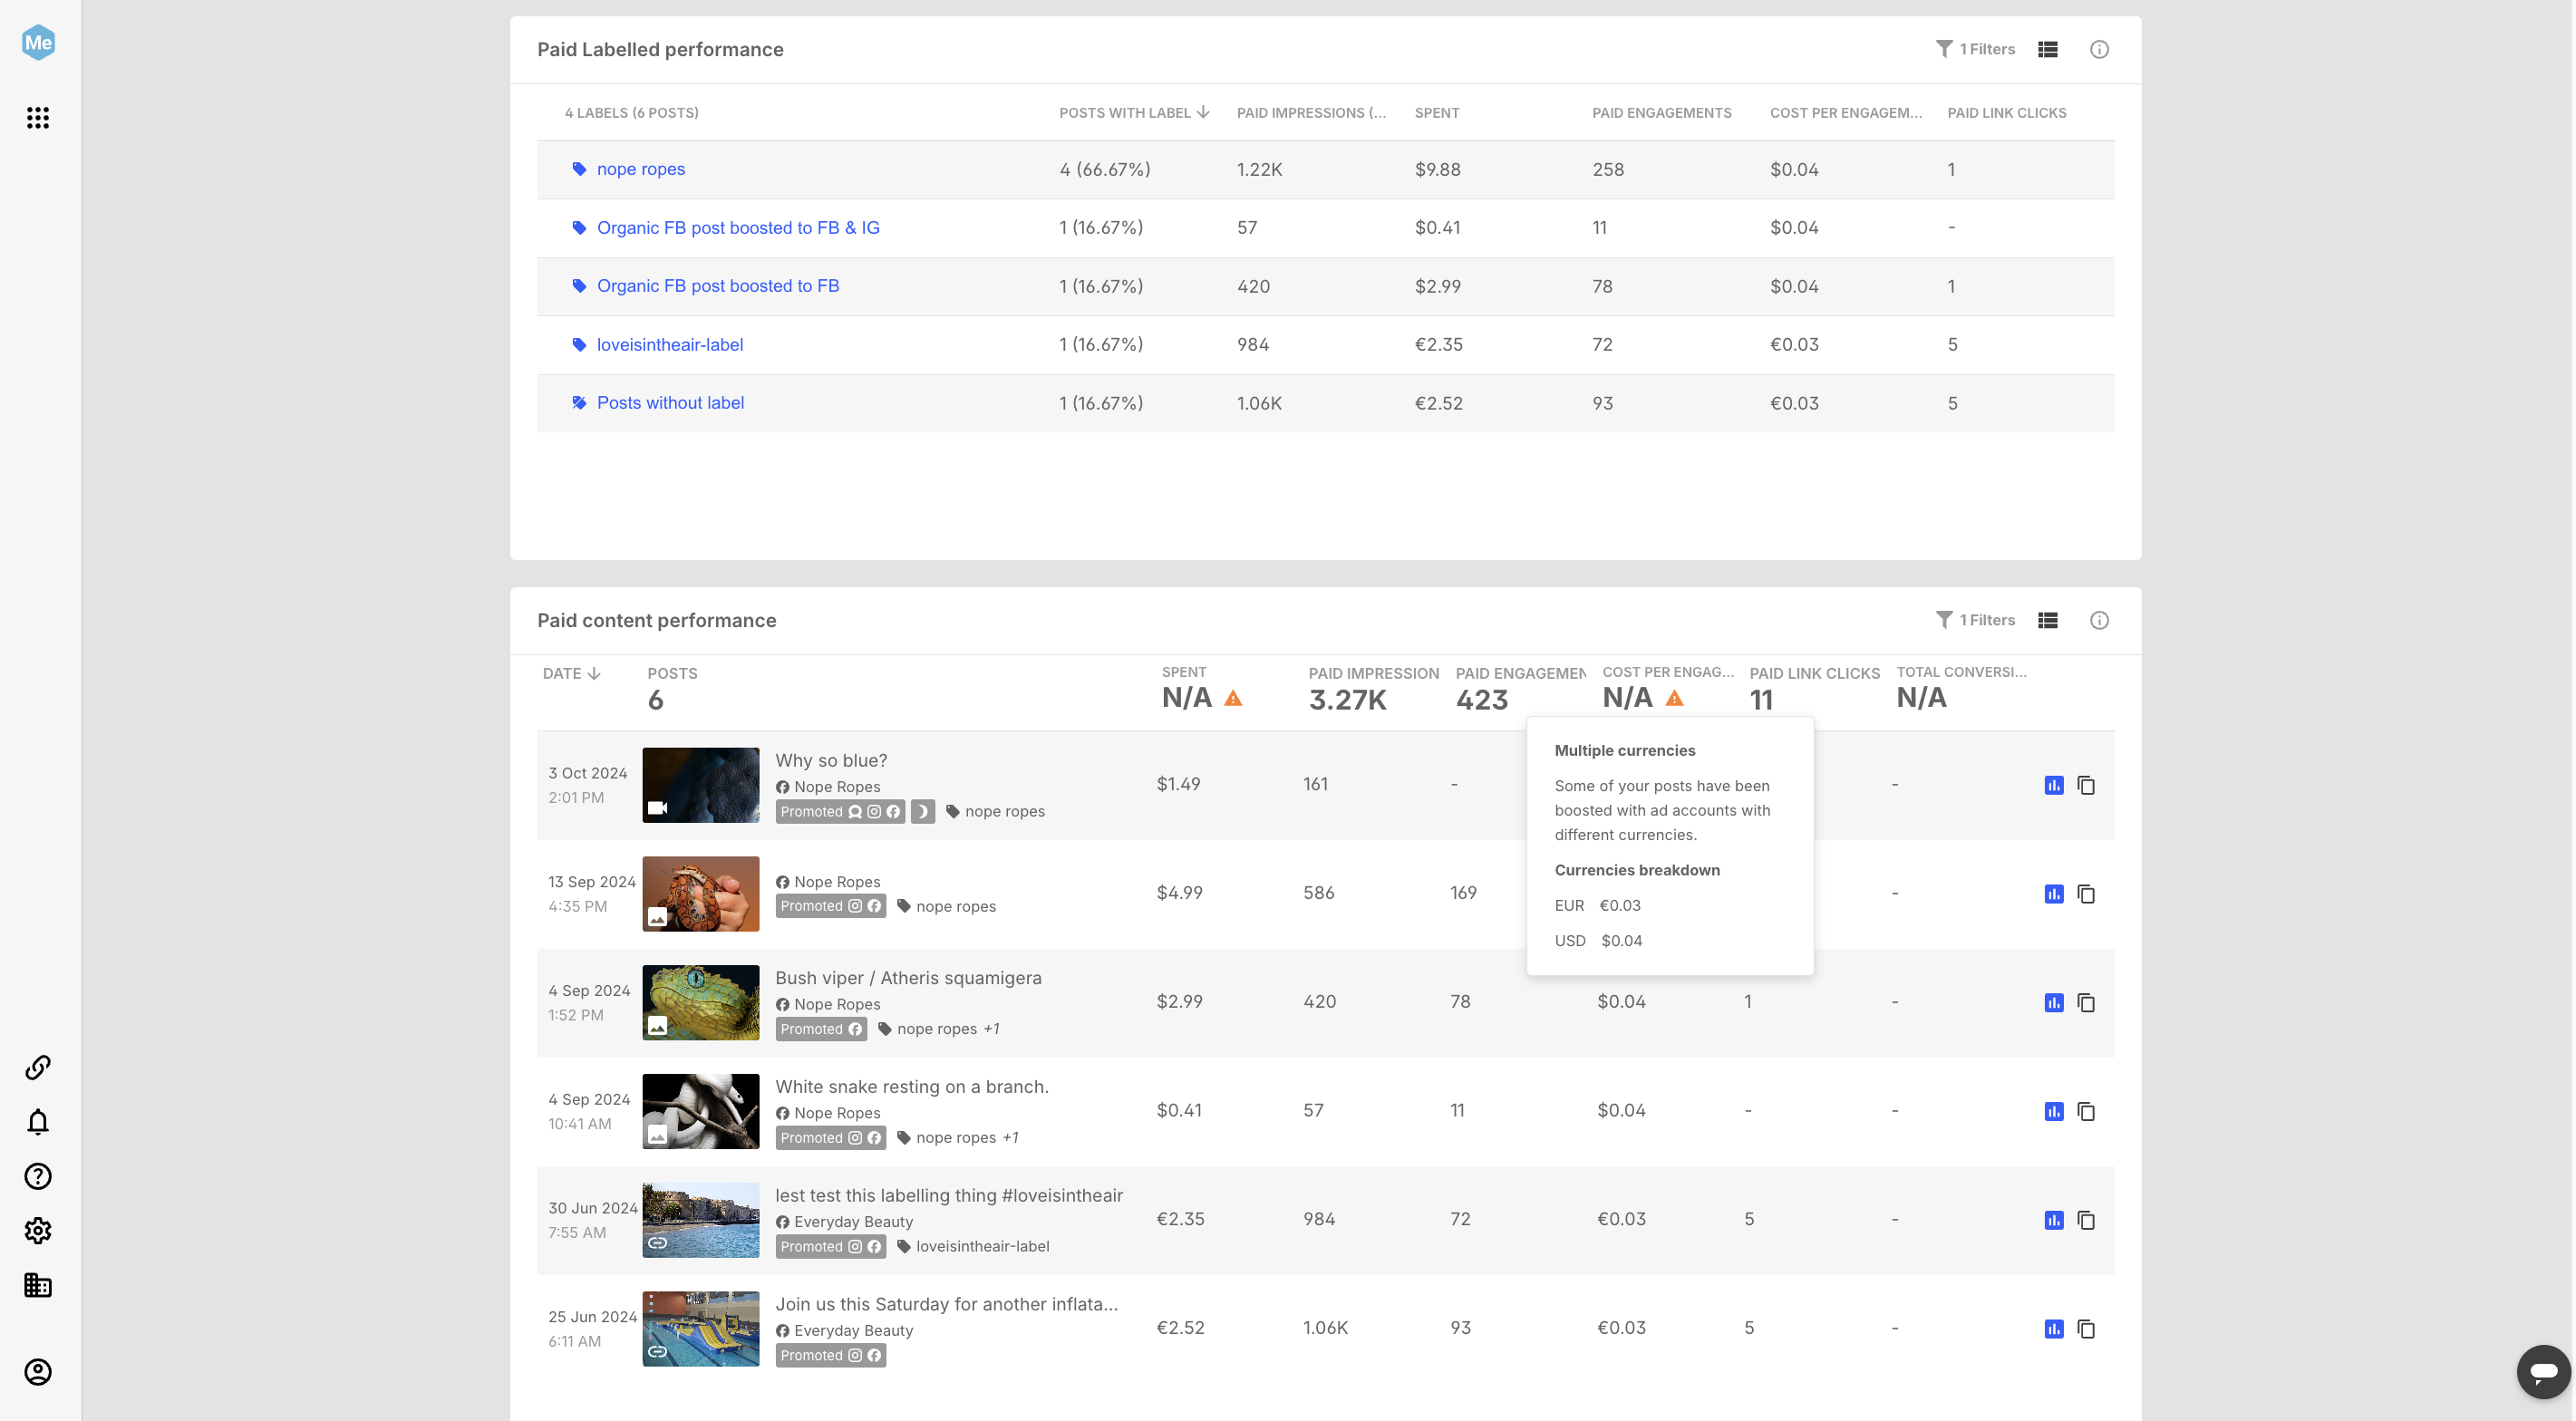Screen dimensions: 2576x1421
Task: Switch table view in Paid content performance
Action: (2048, 620)
